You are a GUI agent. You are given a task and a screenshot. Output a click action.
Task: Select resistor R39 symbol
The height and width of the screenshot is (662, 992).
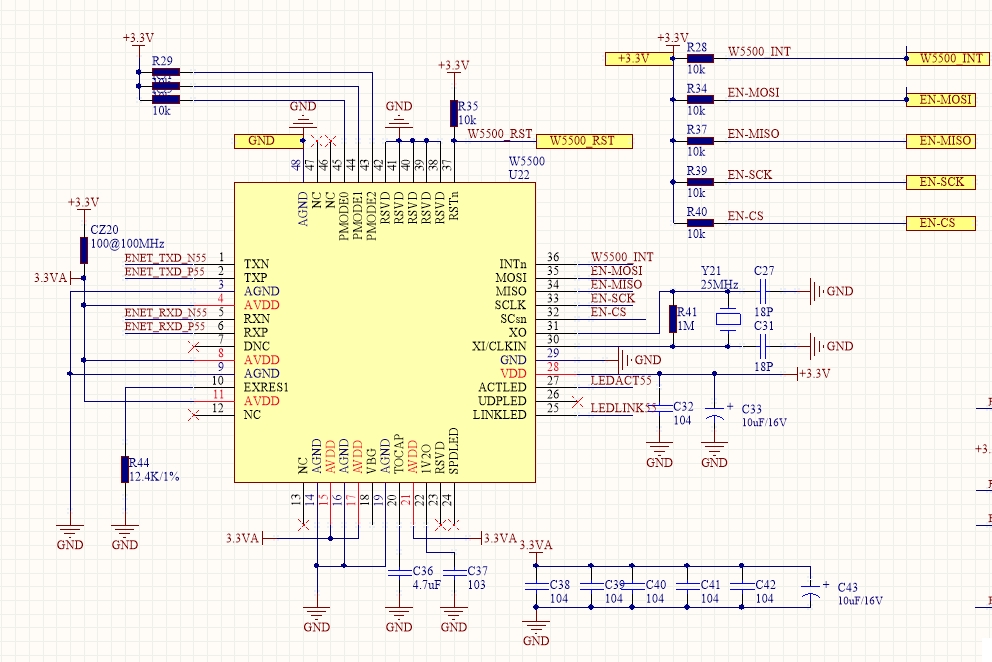700,182
